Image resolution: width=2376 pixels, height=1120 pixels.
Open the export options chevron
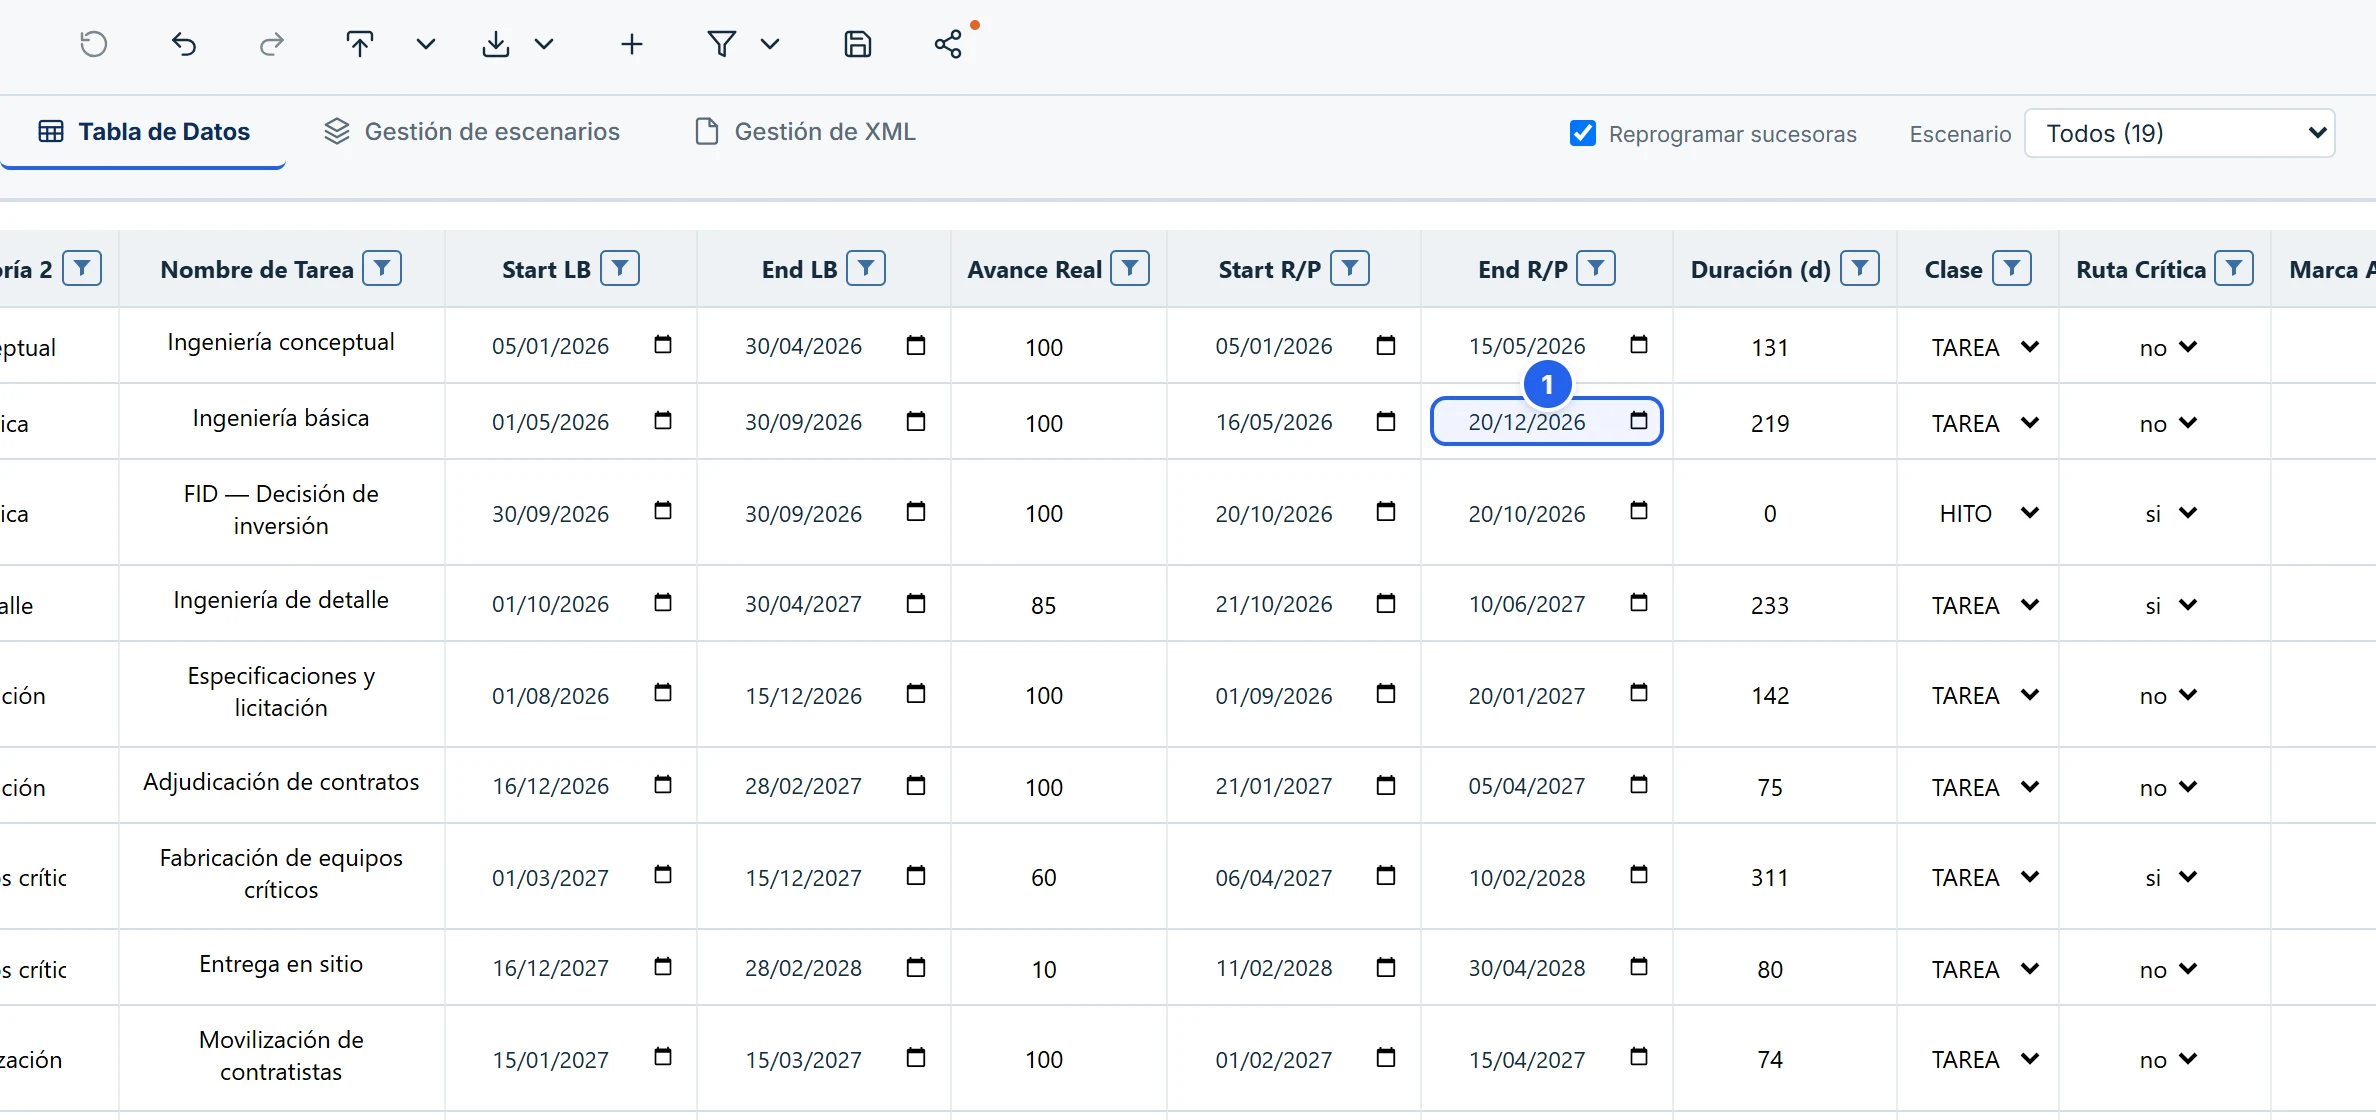click(x=544, y=44)
